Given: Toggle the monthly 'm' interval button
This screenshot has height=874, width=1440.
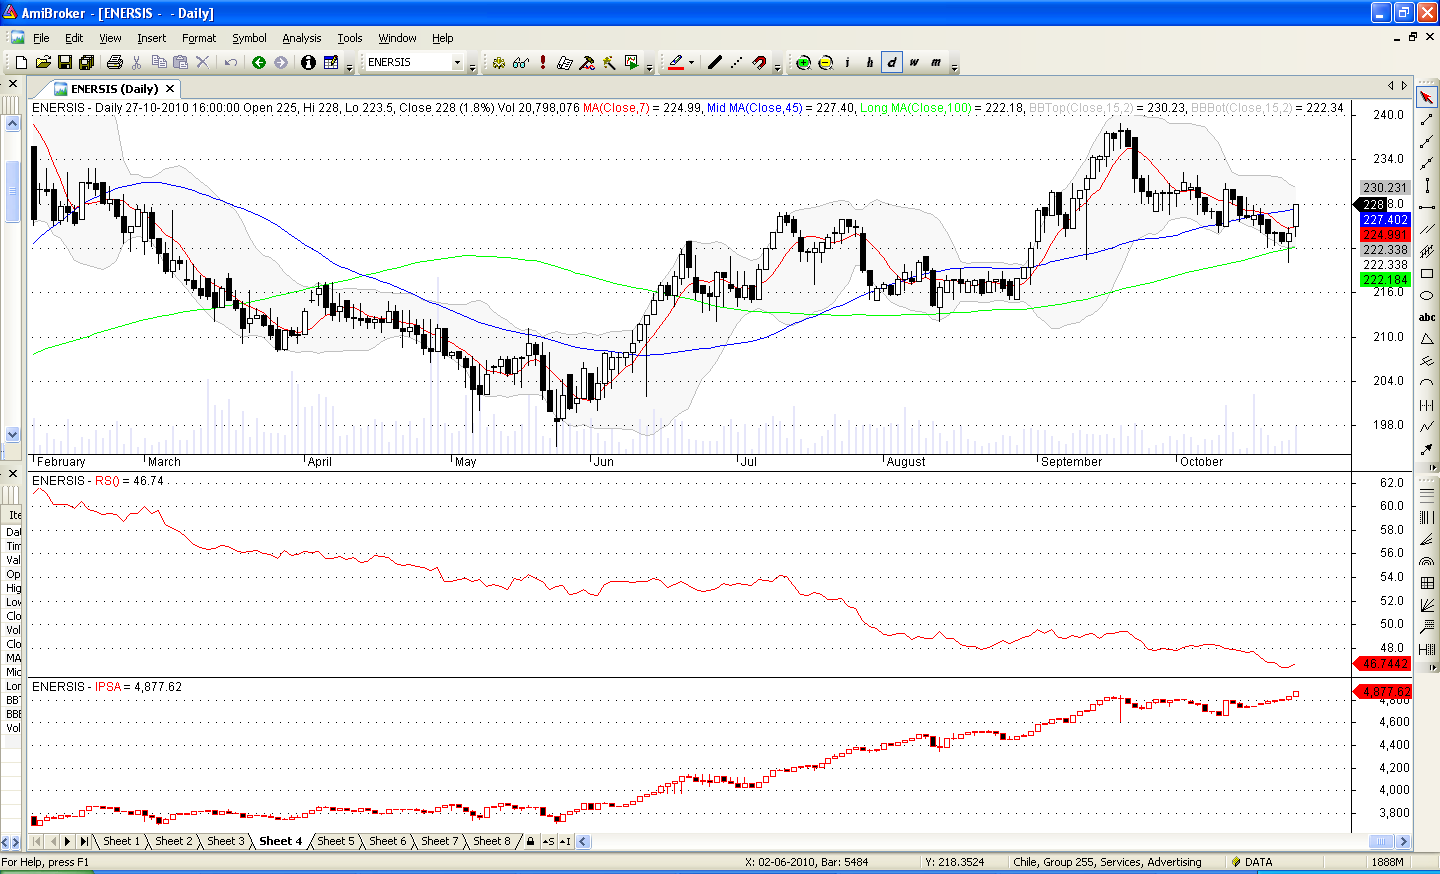Looking at the screenshot, I should 936,63.
